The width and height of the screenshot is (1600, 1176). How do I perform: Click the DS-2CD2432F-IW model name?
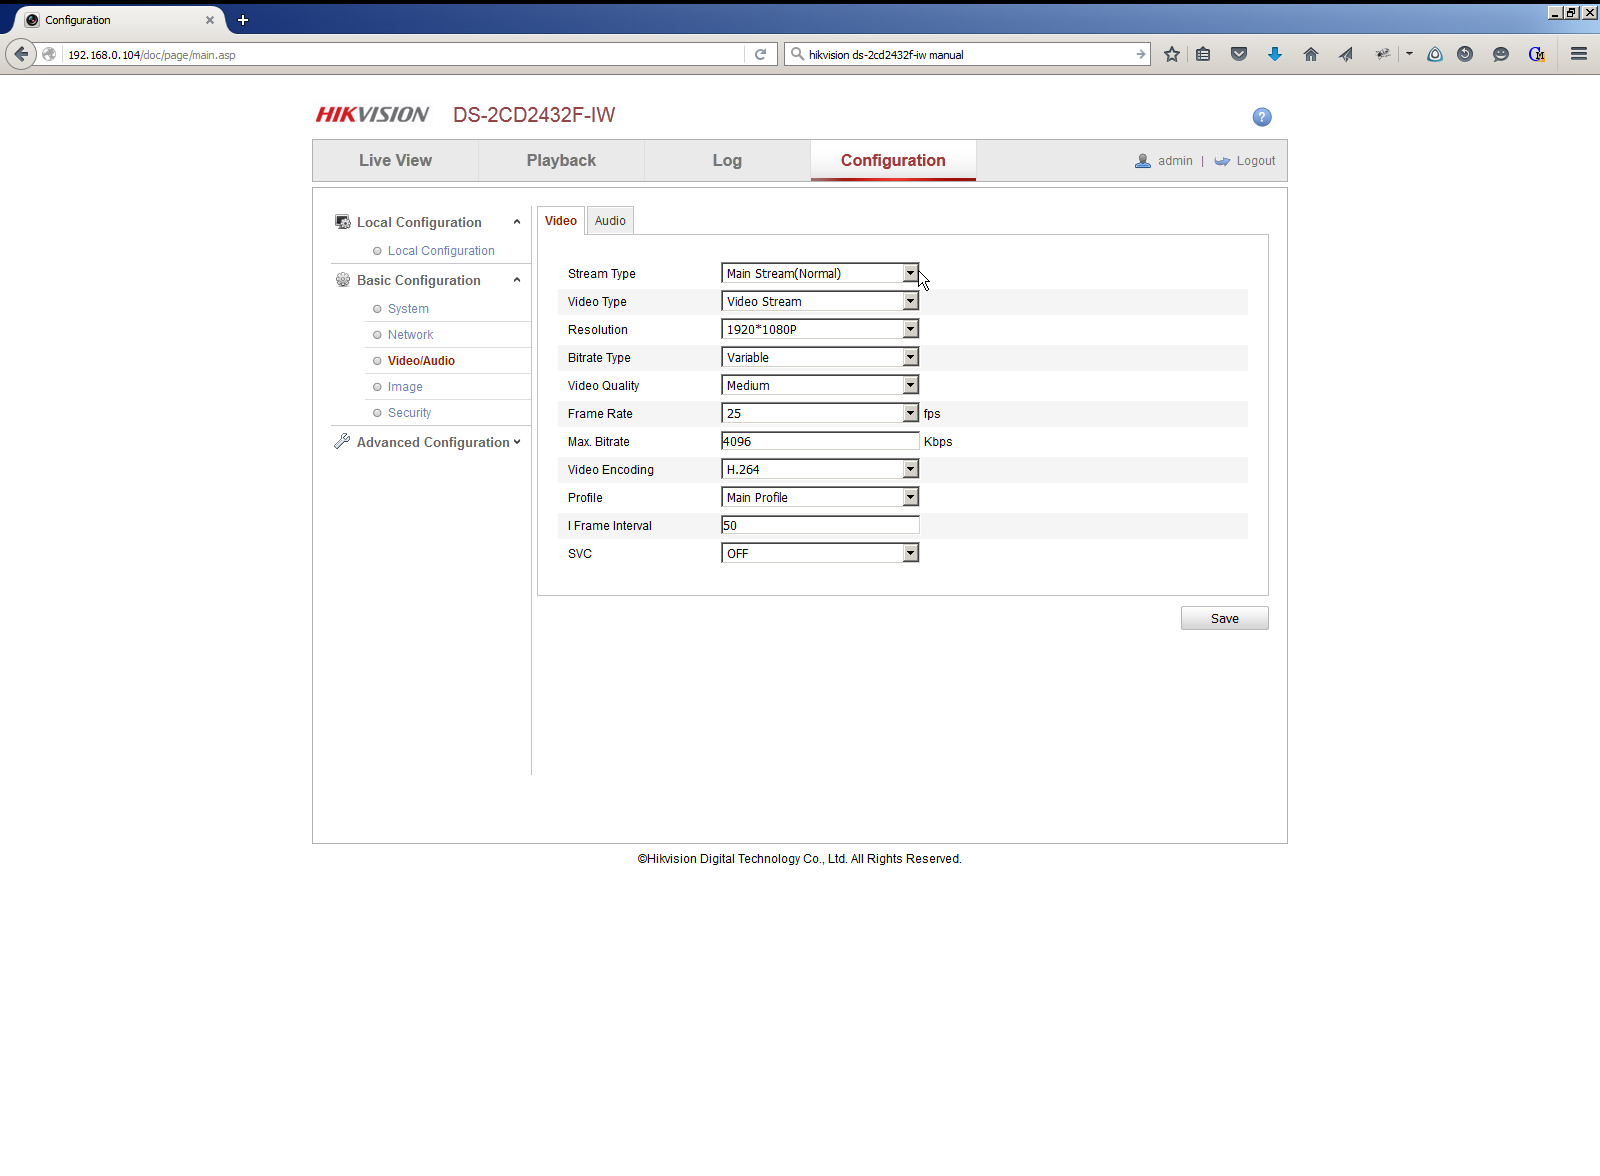[534, 115]
